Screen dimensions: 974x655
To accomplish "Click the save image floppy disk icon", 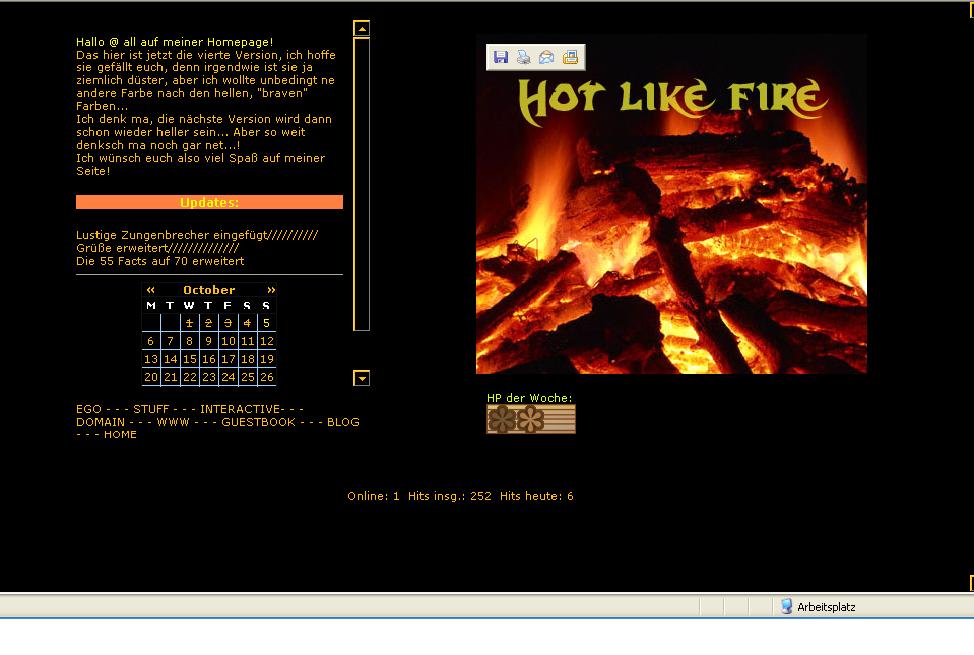I will [x=501, y=58].
